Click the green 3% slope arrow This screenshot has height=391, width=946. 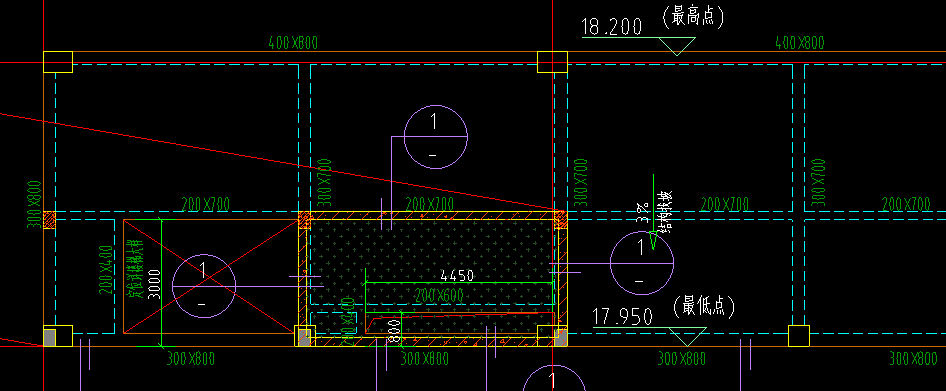(x=653, y=212)
